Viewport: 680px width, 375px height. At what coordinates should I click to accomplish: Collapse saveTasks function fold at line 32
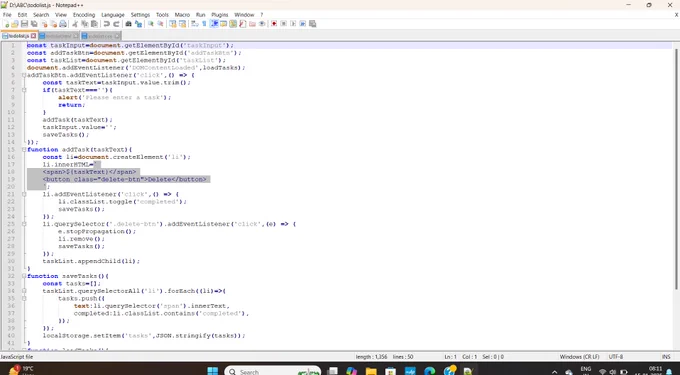point(24,276)
